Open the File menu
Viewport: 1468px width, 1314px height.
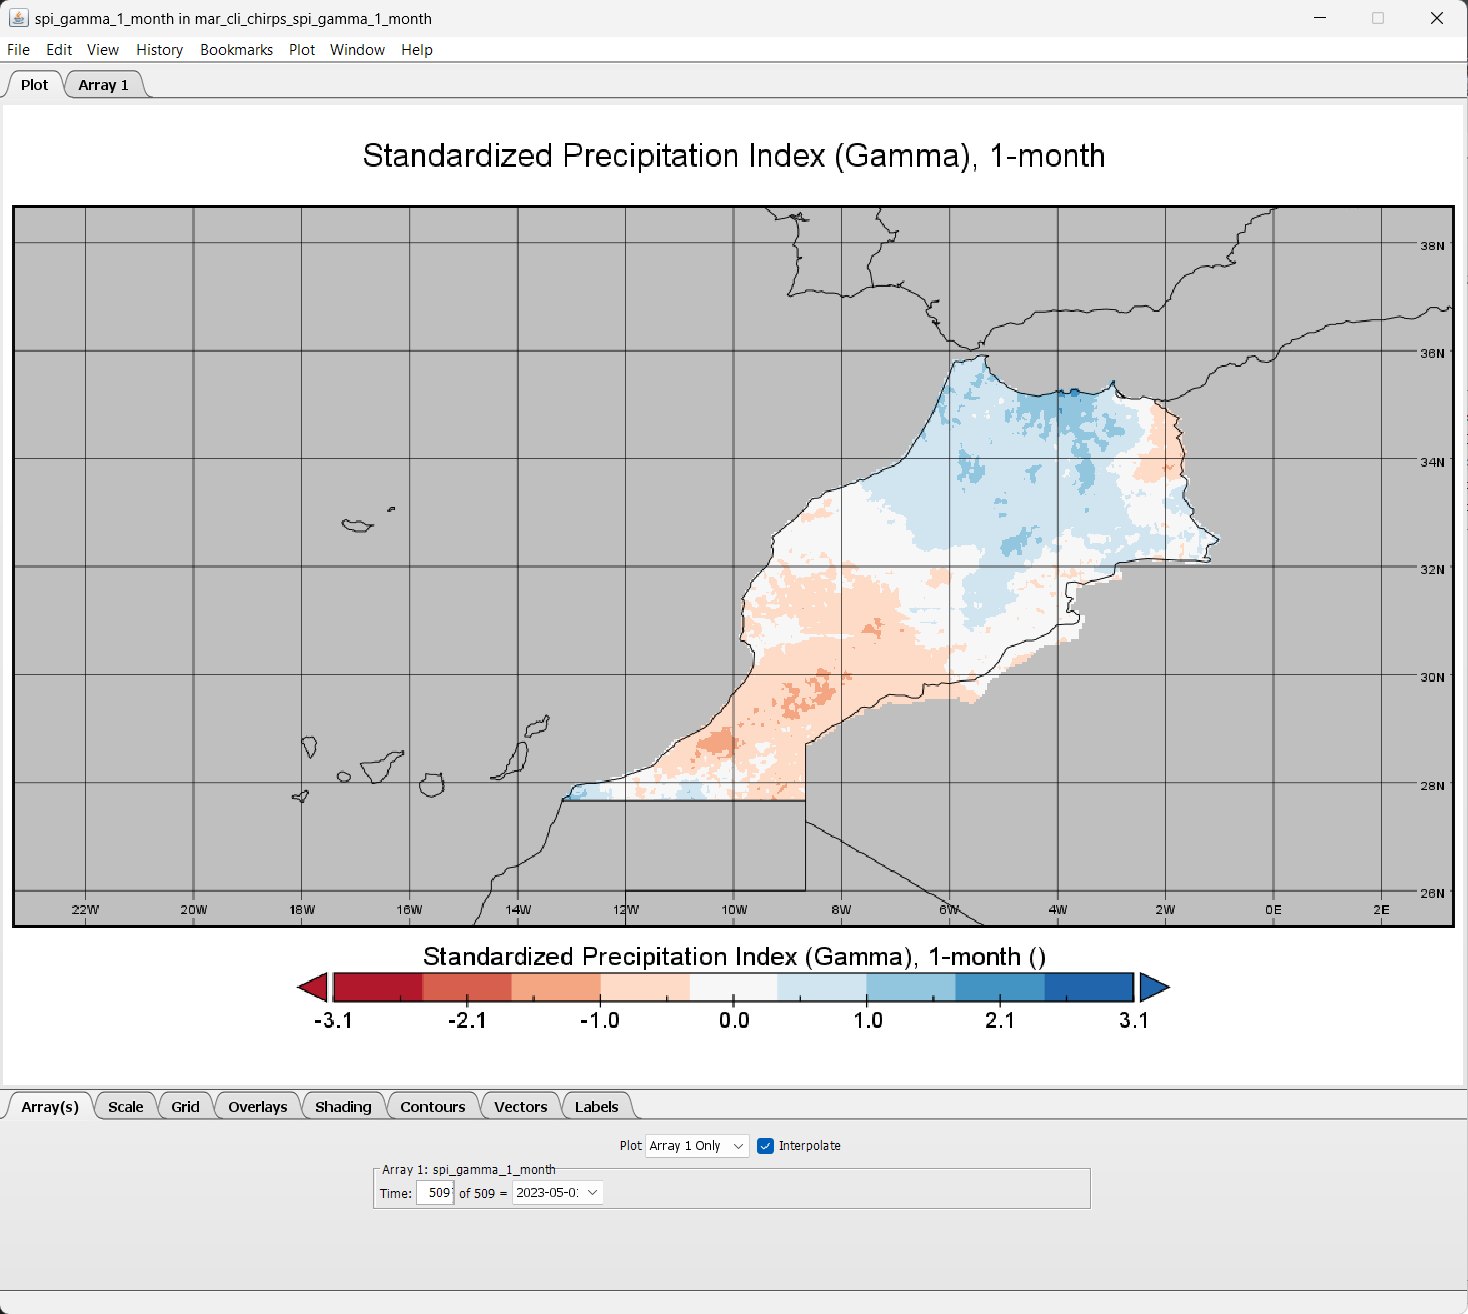[18, 50]
